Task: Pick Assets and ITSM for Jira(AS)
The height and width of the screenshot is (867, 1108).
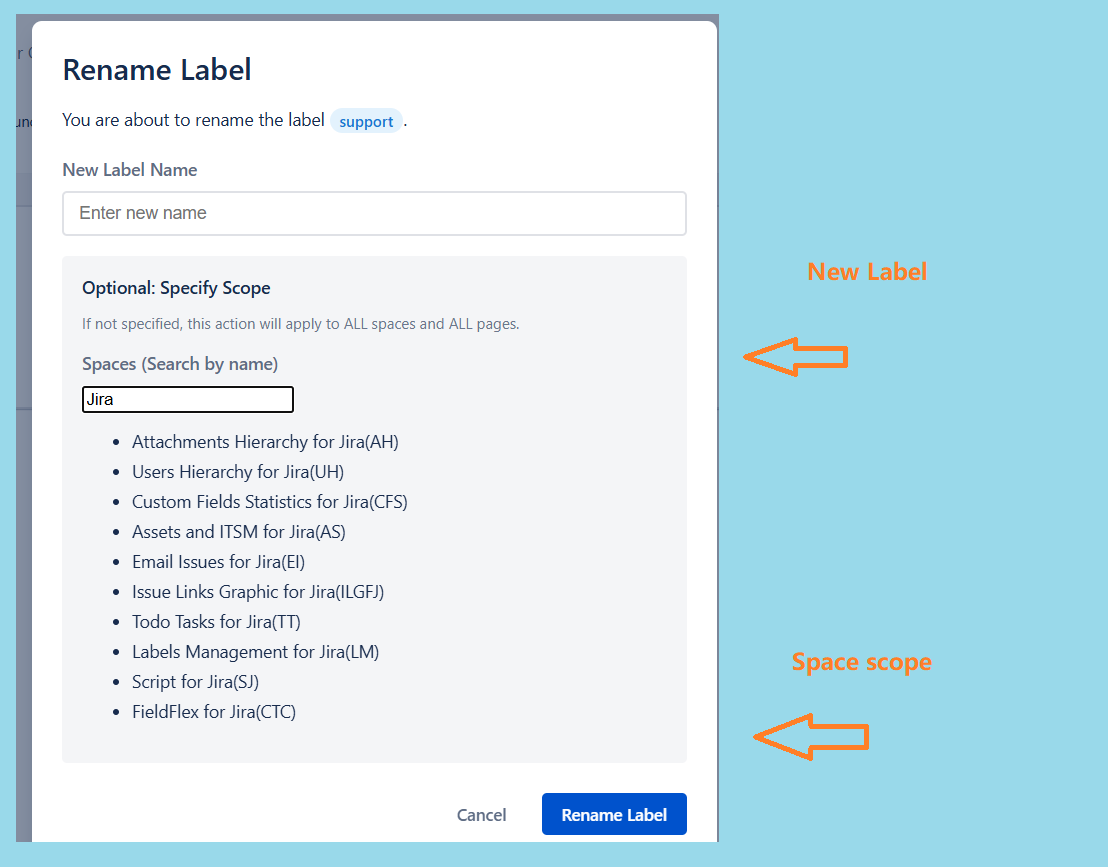Action: pyautogui.click(x=238, y=531)
